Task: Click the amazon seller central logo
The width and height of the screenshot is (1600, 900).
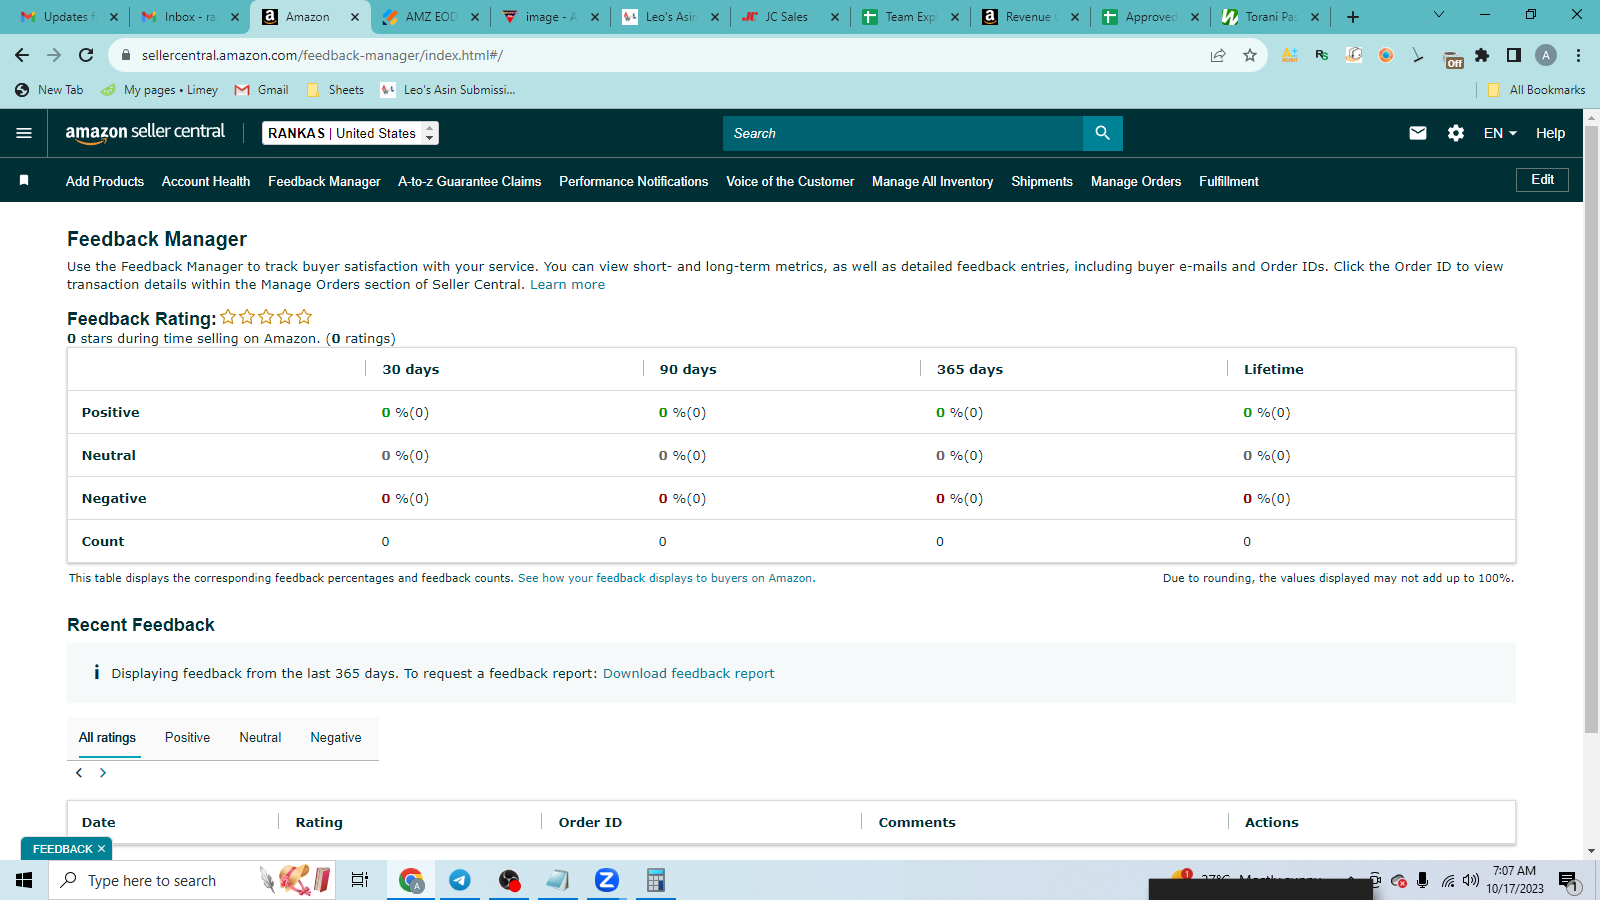Action: (145, 133)
